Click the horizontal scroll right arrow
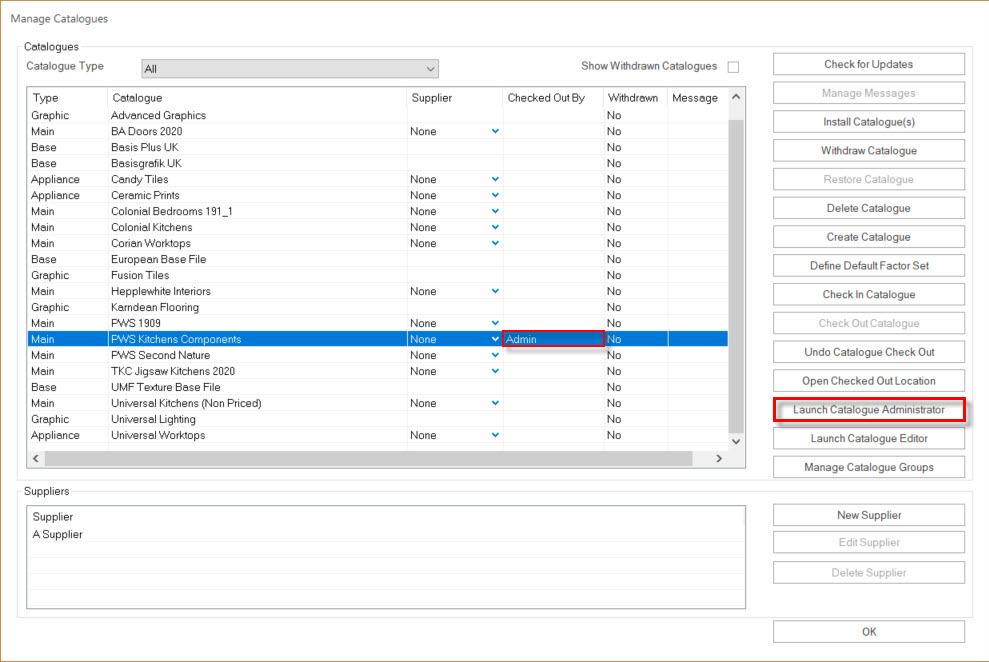This screenshot has width=989, height=662. click(719, 458)
